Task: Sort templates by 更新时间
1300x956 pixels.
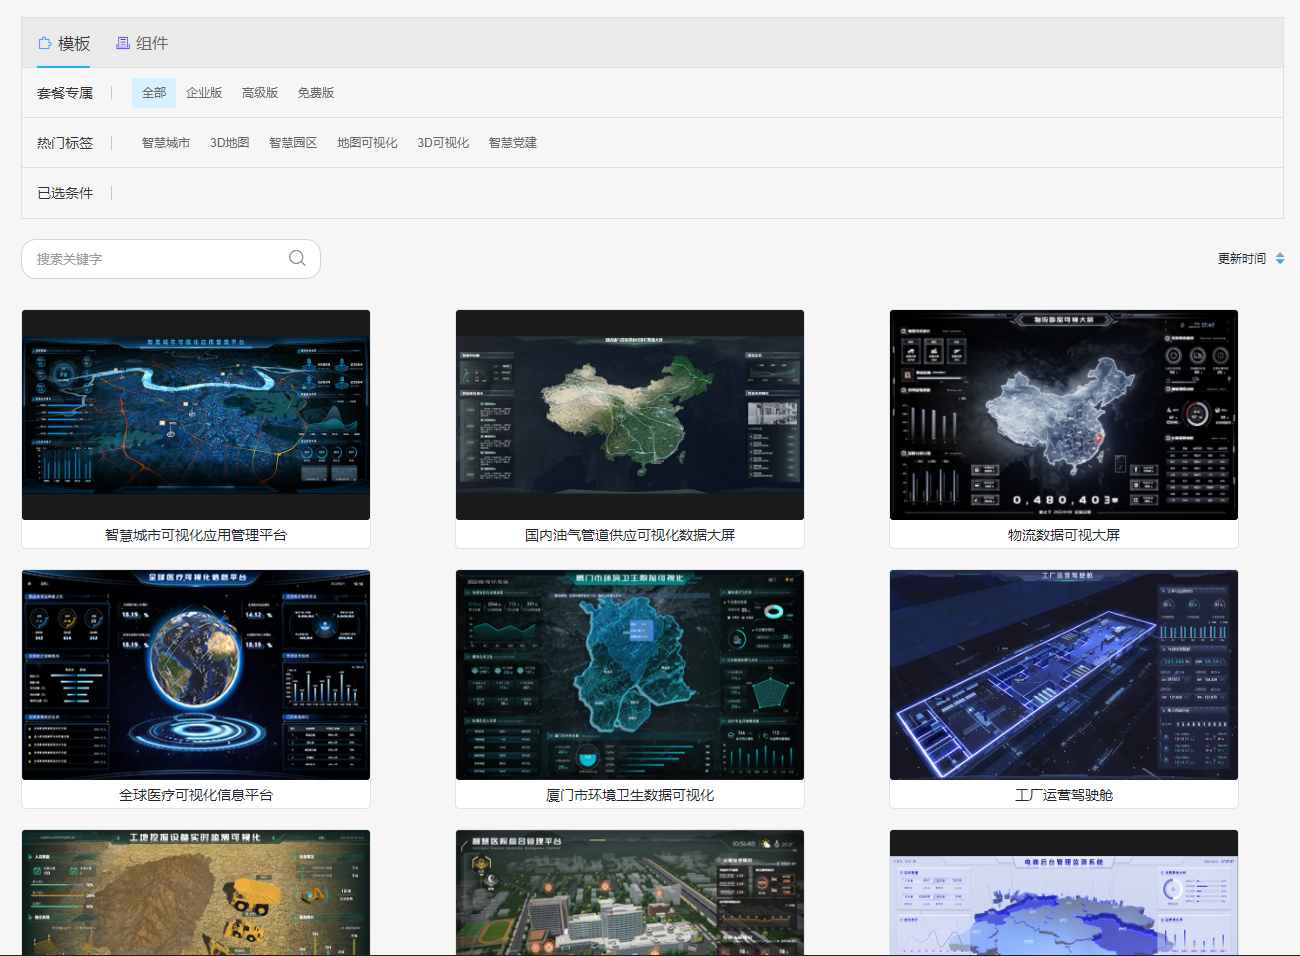Action: coord(1242,259)
